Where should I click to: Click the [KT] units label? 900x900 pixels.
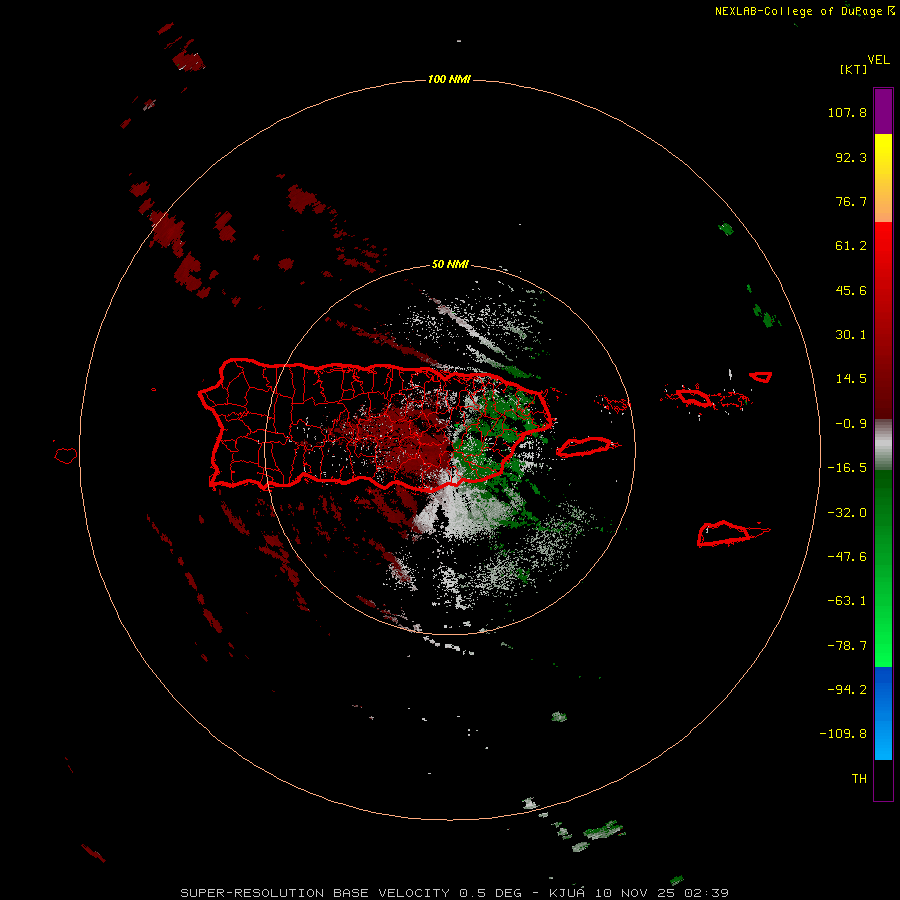[x=854, y=69]
